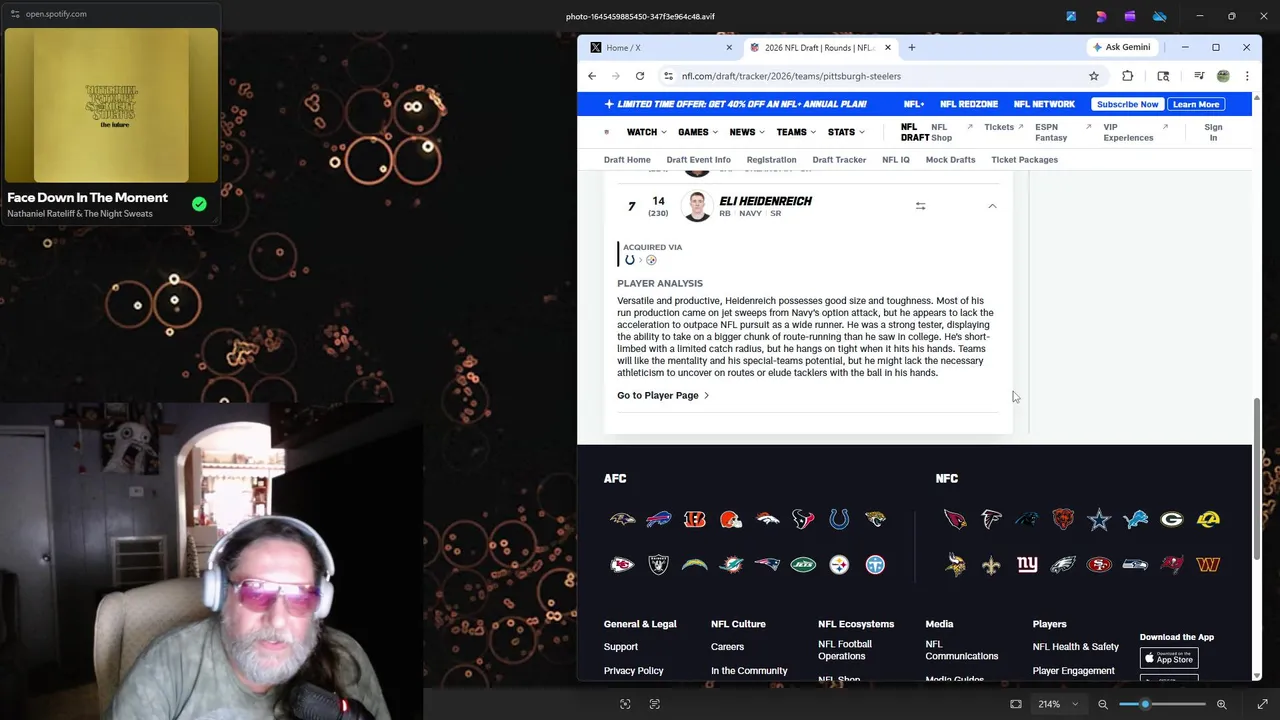Viewport: 1280px width, 720px height.
Task: Click the App Store download badge
Action: [1169, 658]
